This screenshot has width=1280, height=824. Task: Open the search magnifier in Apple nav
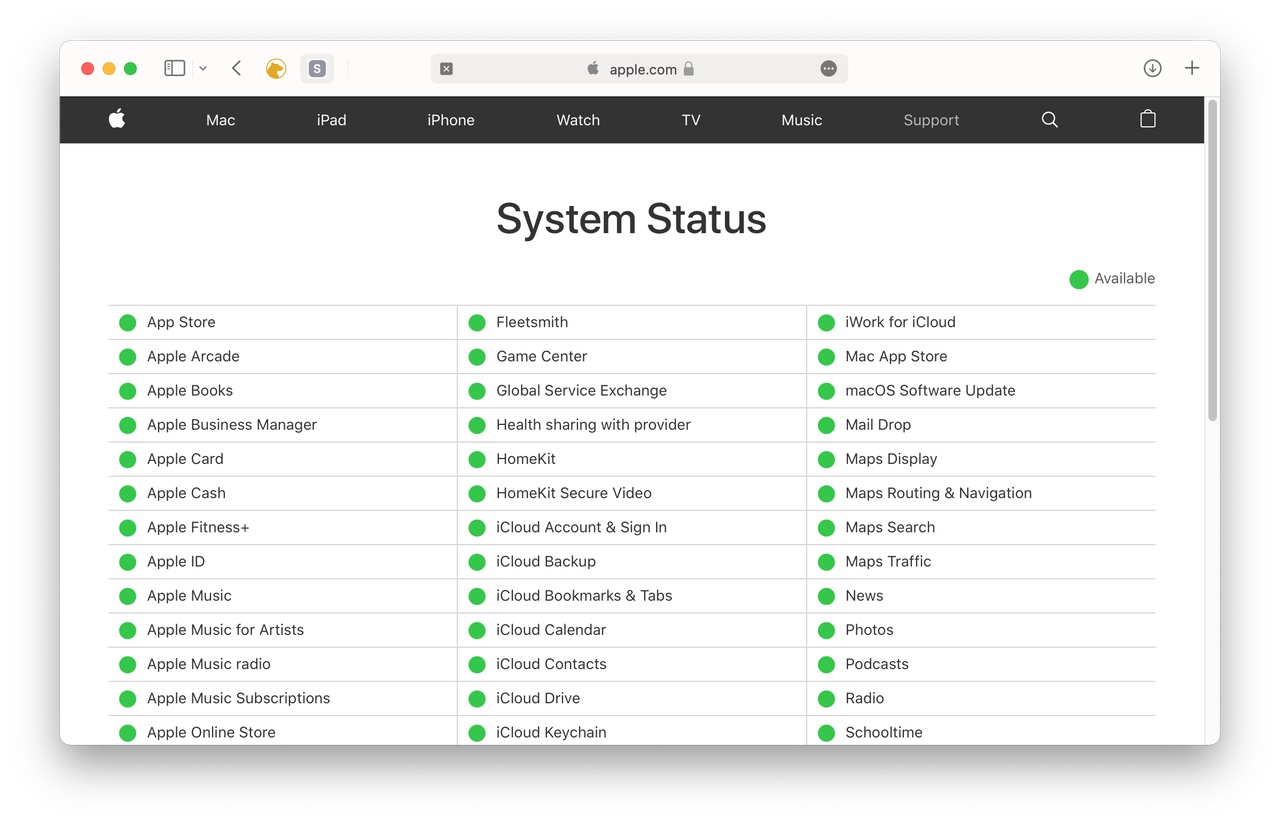pyautogui.click(x=1049, y=119)
